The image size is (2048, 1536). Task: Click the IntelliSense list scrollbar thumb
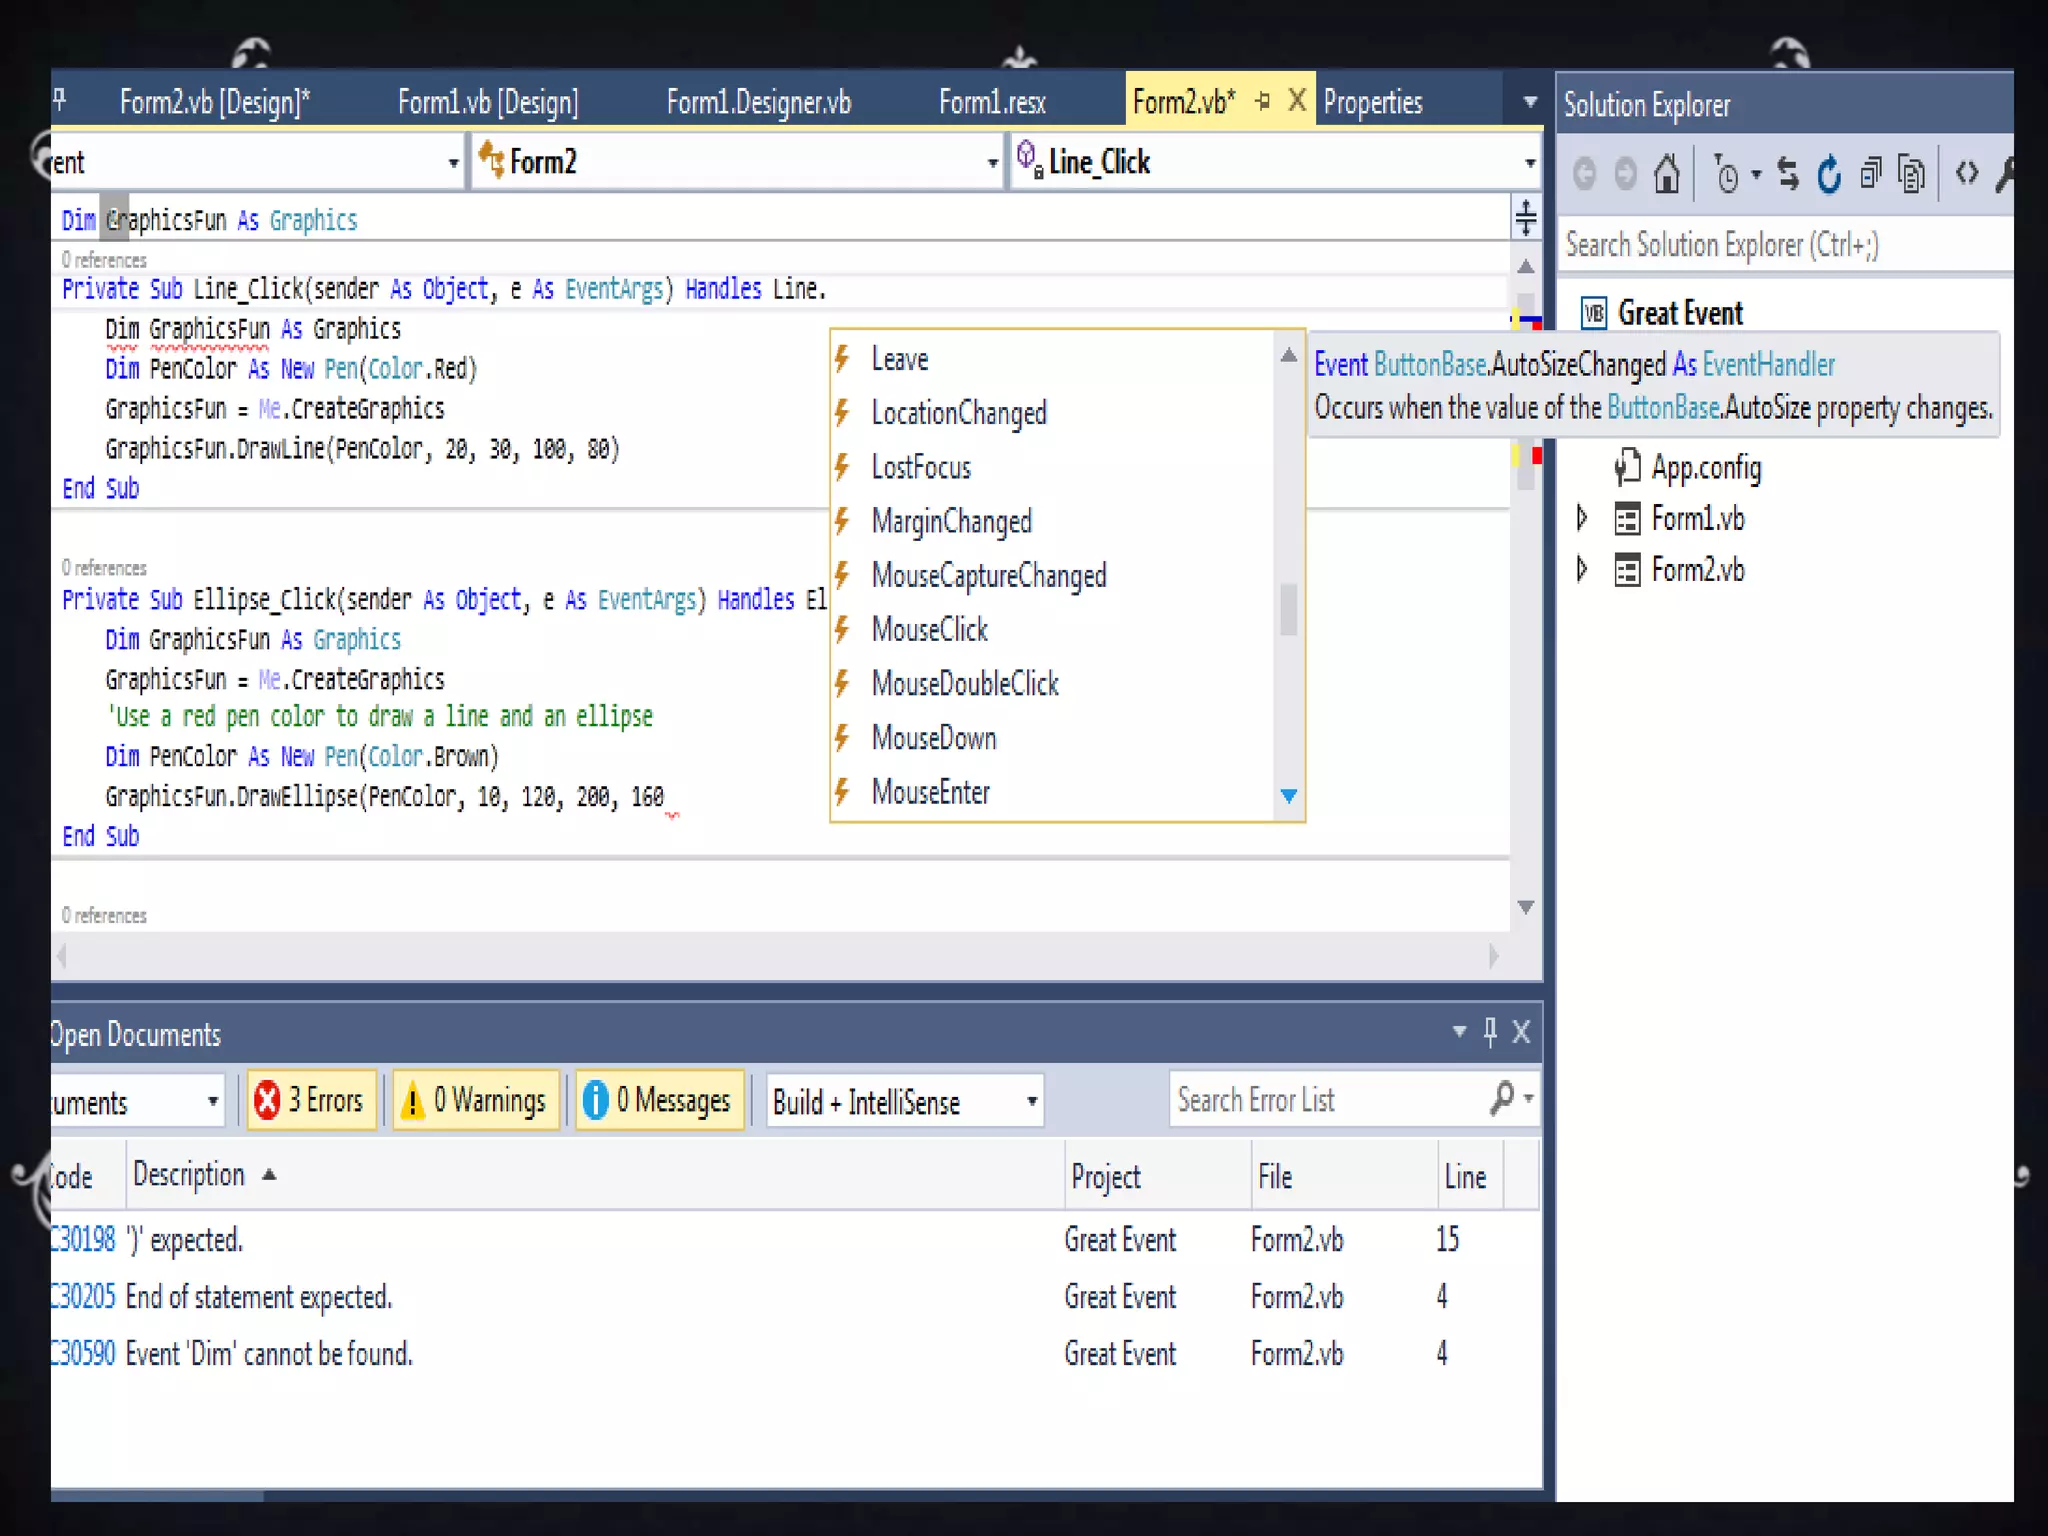[x=1288, y=608]
